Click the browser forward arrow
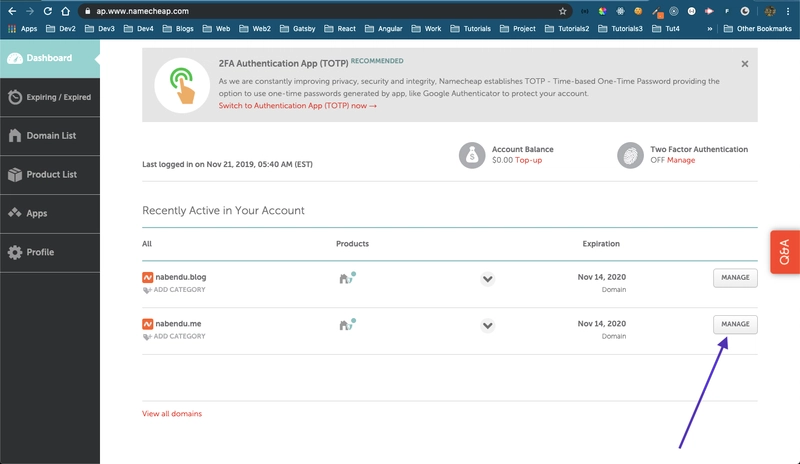The height and width of the screenshot is (464, 800). point(30,11)
